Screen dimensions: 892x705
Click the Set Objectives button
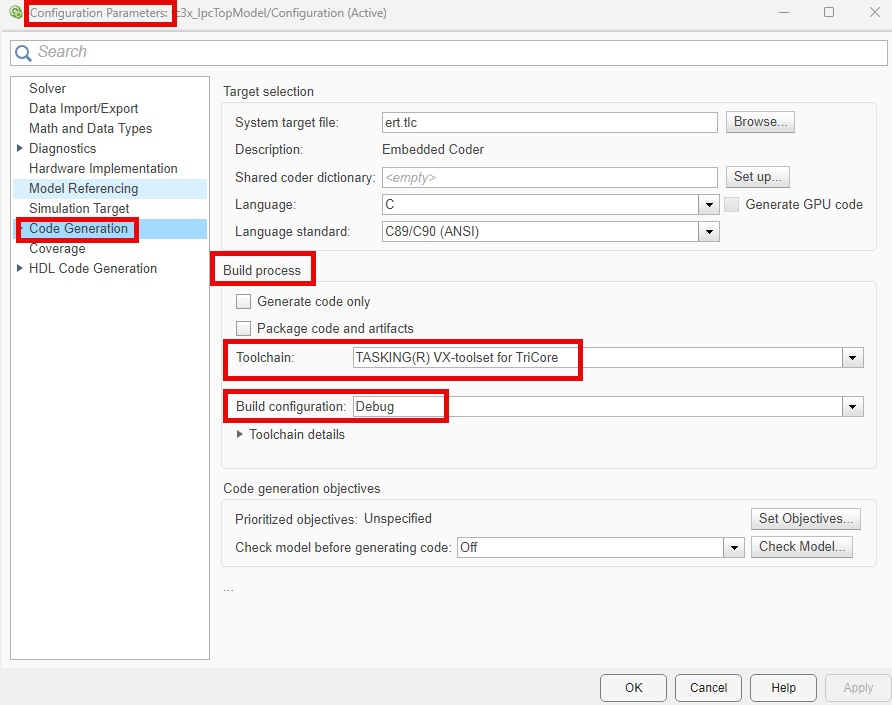tap(804, 519)
